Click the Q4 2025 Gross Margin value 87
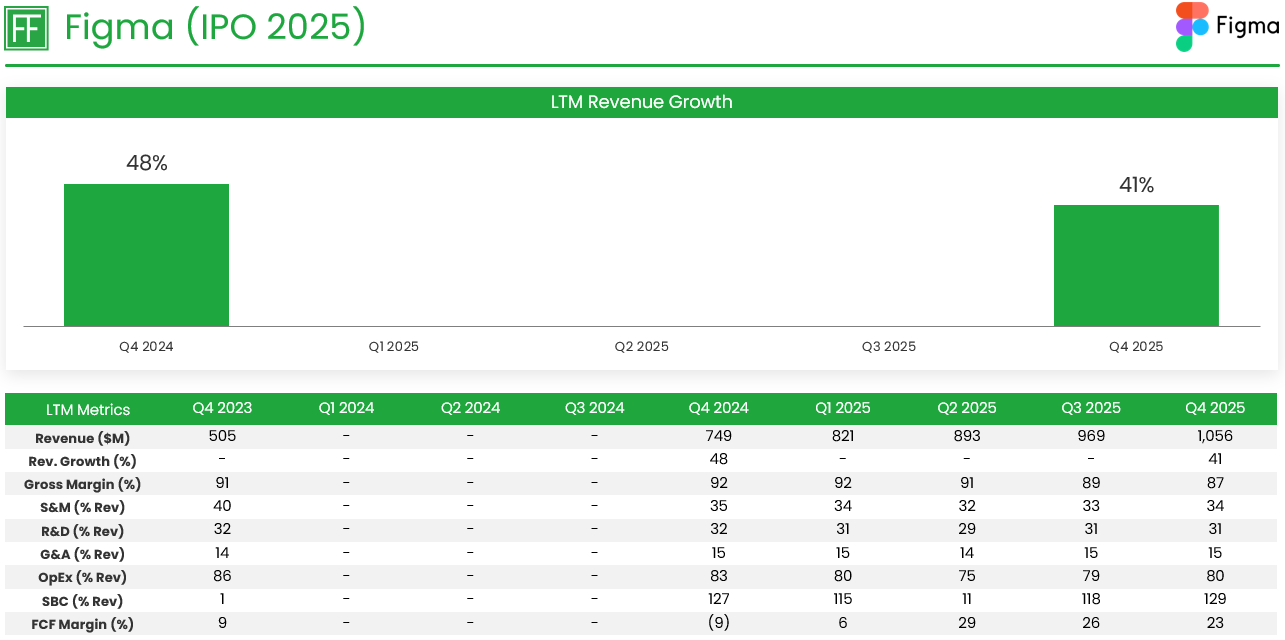The width and height of the screenshot is (1285, 640). (1215, 483)
